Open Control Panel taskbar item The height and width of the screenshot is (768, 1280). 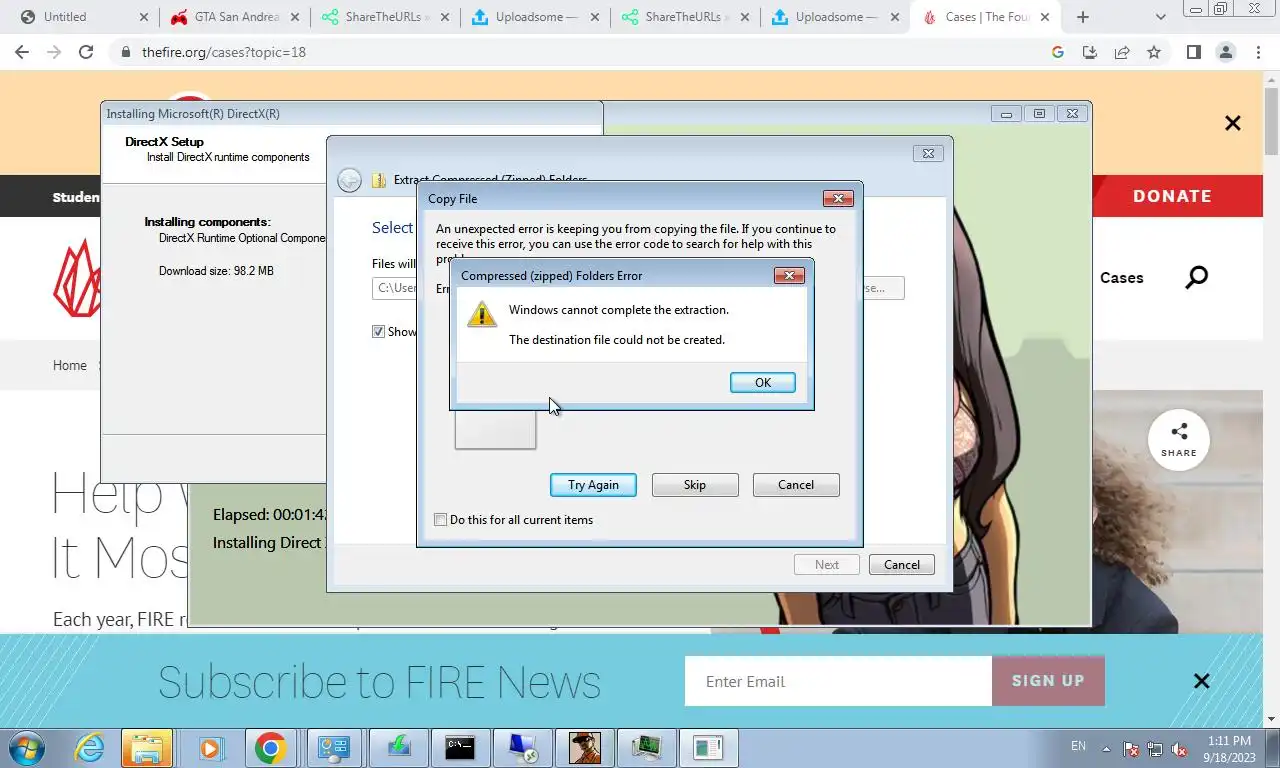click(334, 748)
